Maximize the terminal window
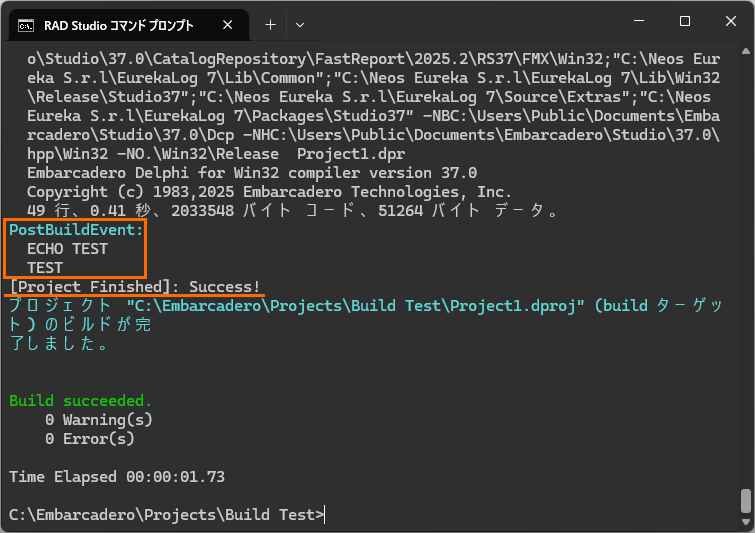 pos(685,21)
